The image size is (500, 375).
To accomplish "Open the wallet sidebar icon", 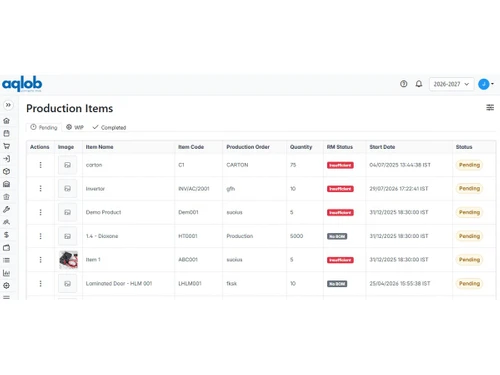I will pyautogui.click(x=6, y=248).
